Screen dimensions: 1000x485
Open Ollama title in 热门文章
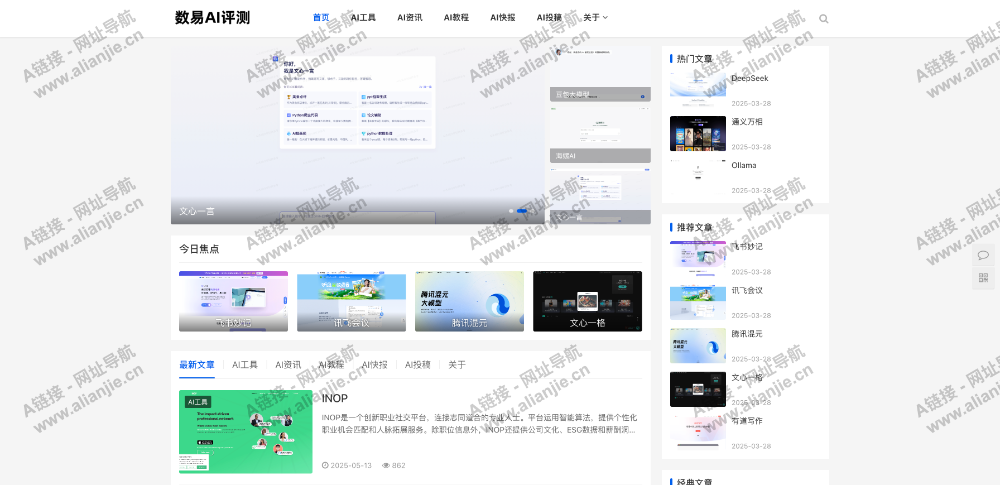click(744, 165)
